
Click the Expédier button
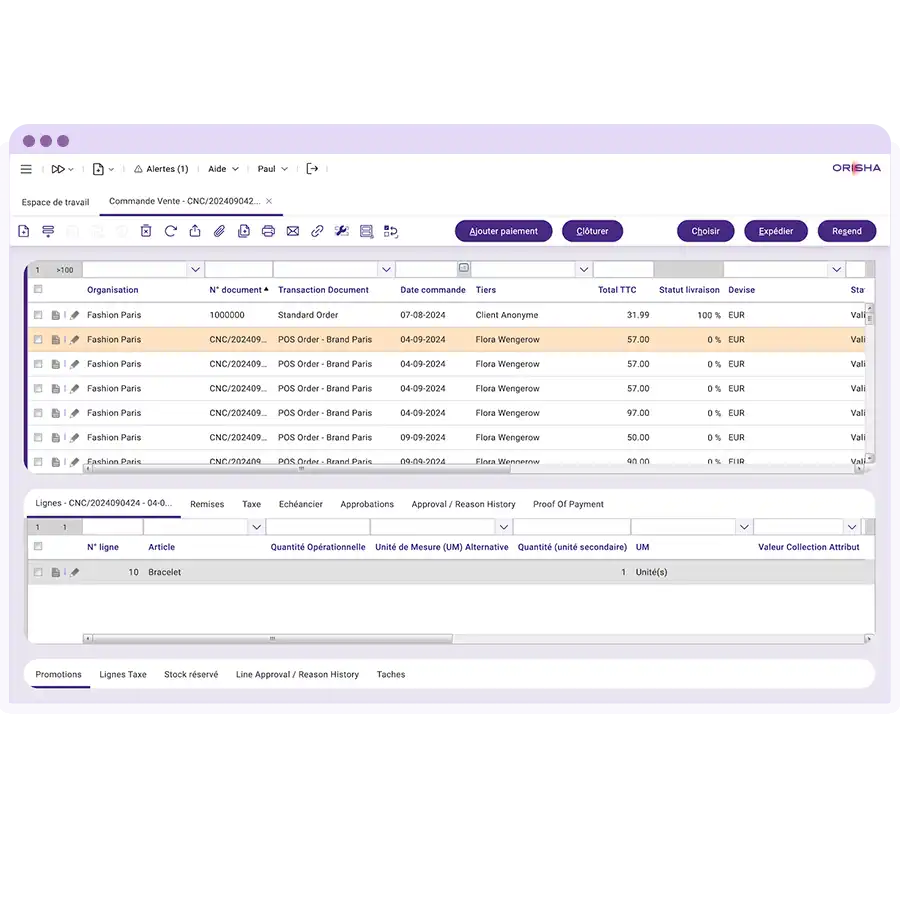tap(776, 231)
